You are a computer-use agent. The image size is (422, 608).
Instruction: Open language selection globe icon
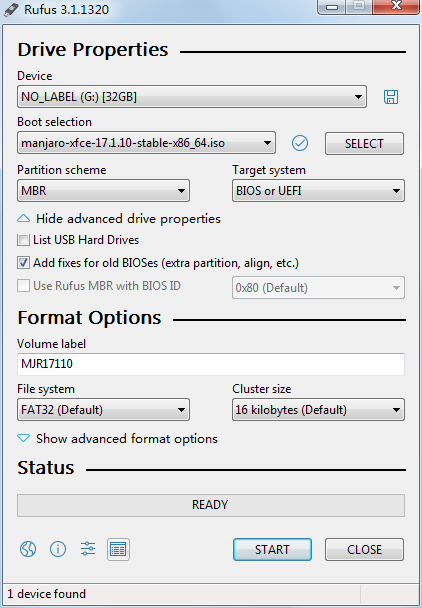click(28, 549)
